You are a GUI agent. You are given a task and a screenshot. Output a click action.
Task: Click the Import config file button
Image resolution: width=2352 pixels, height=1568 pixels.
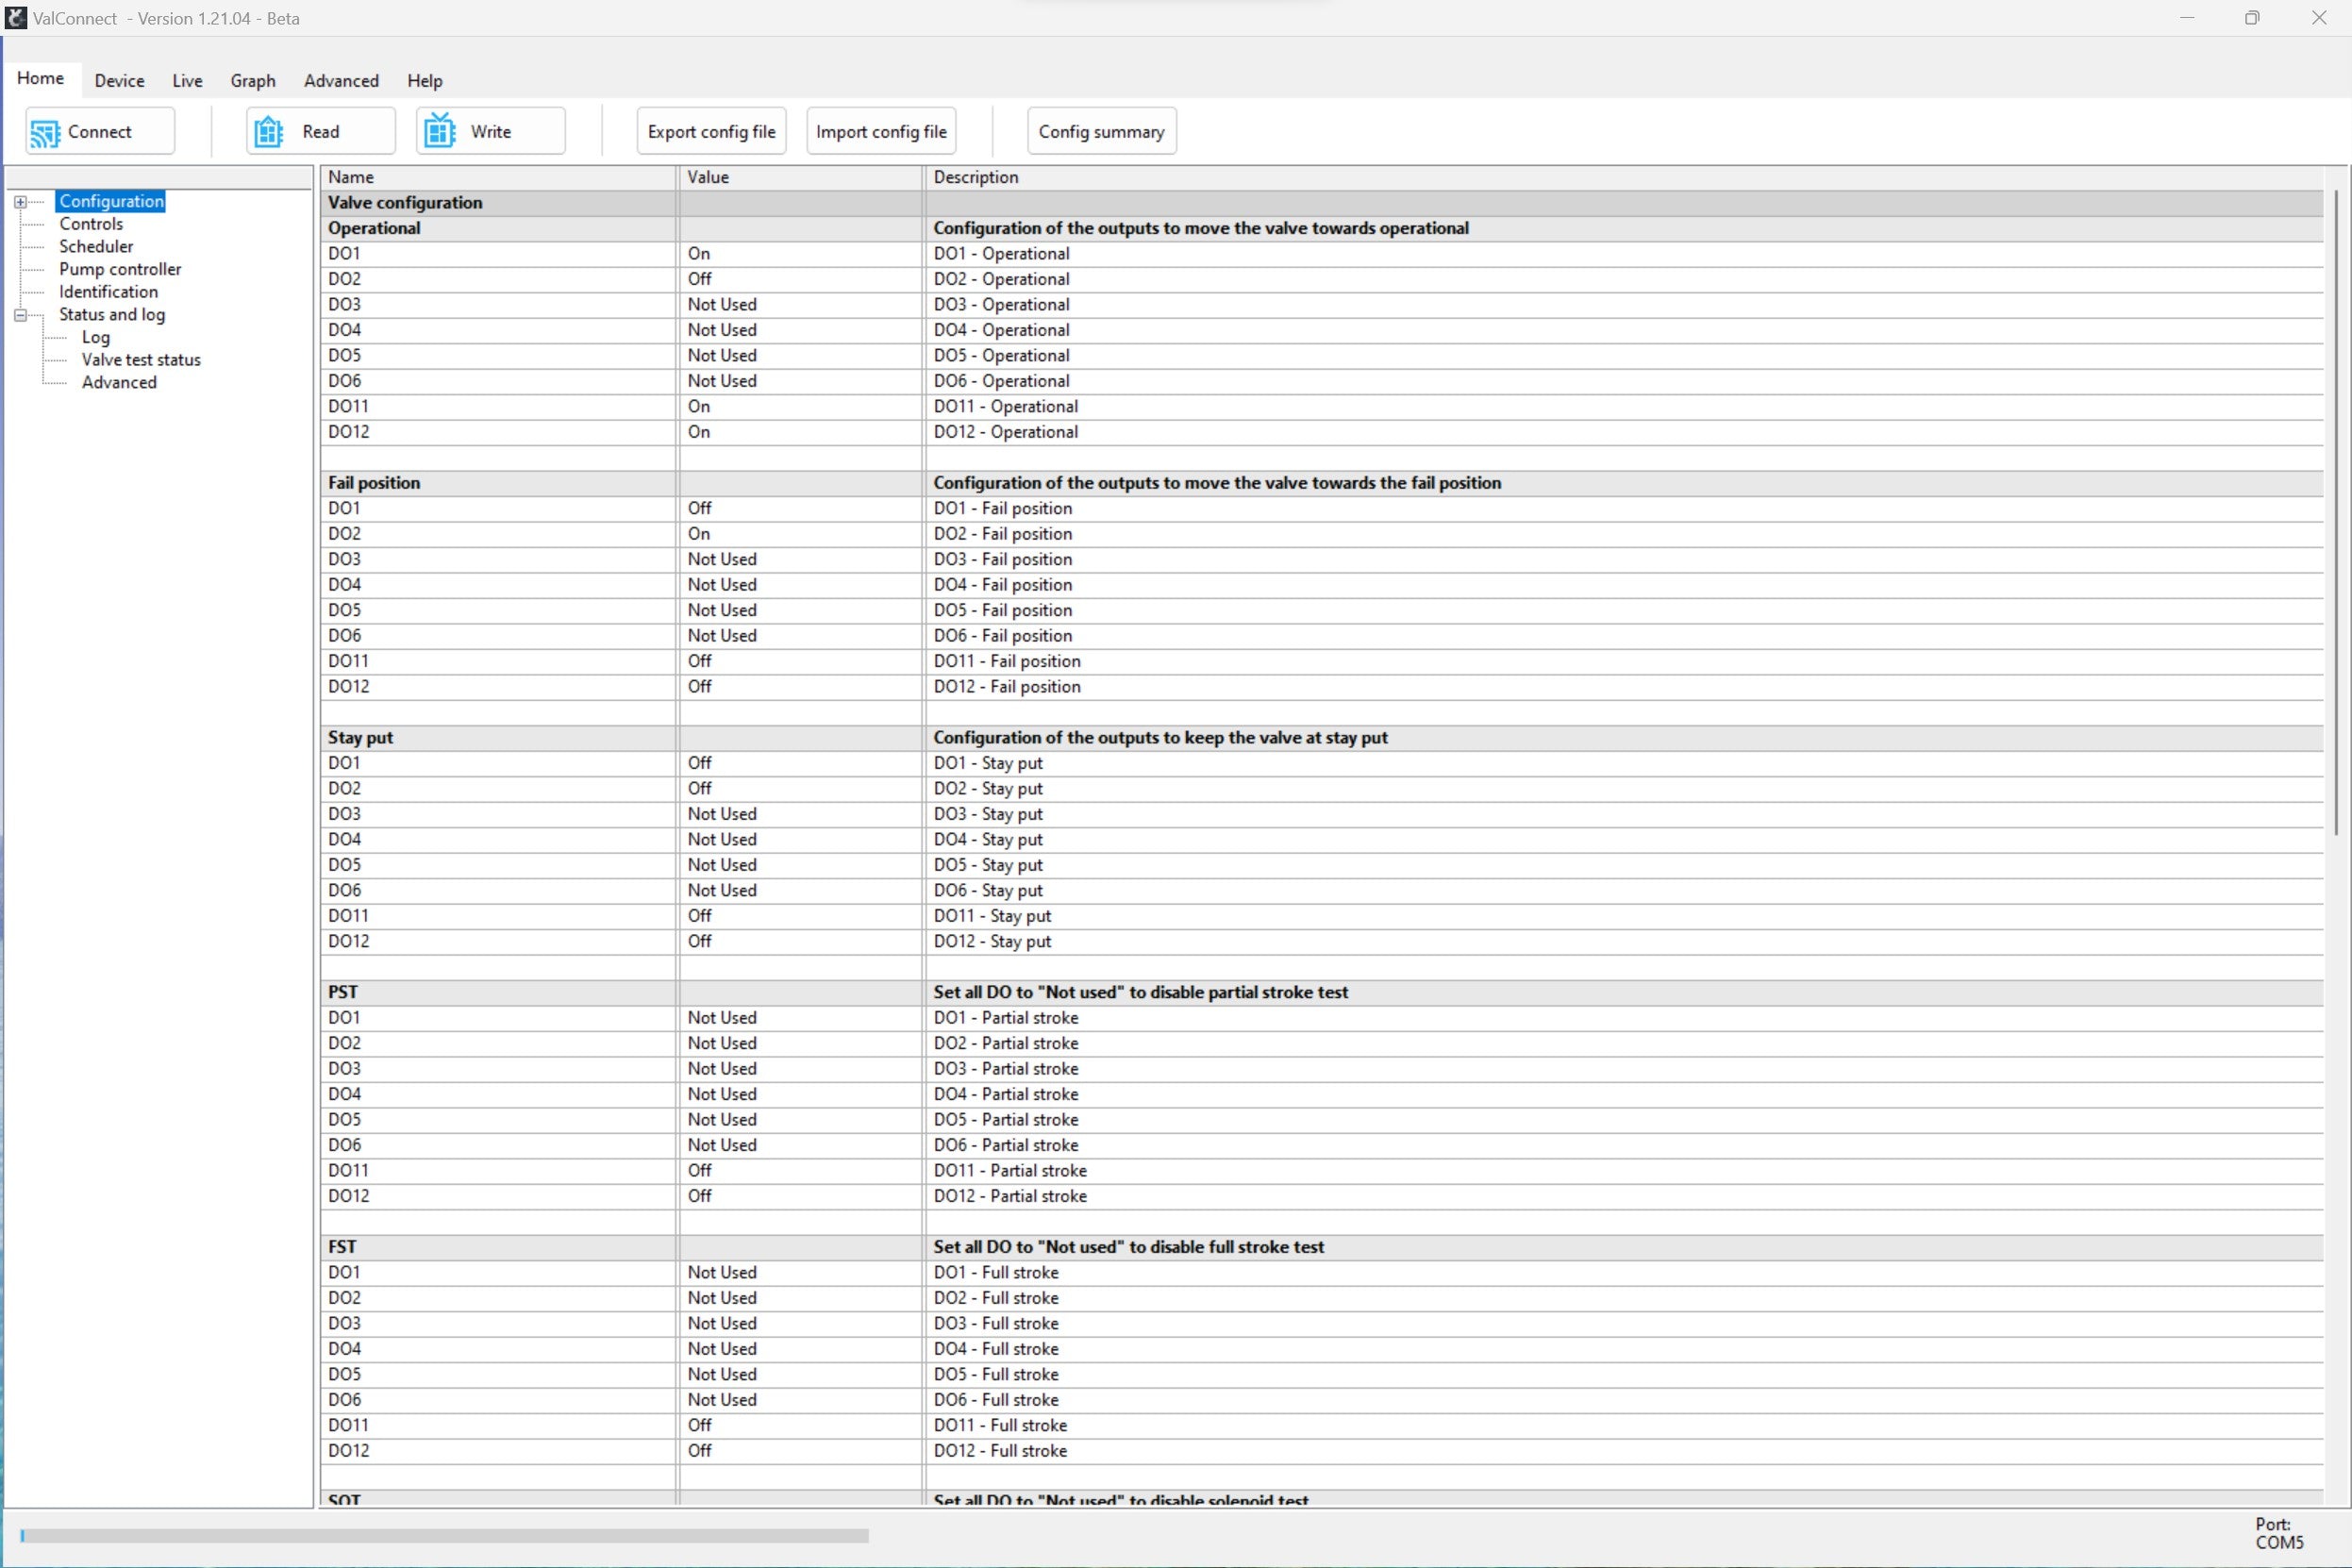point(881,131)
